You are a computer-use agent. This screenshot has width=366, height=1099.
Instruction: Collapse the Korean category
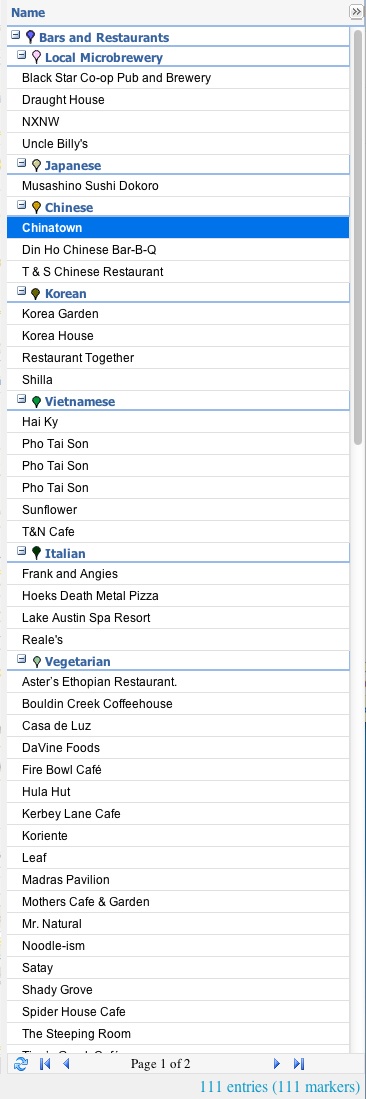click(22, 290)
